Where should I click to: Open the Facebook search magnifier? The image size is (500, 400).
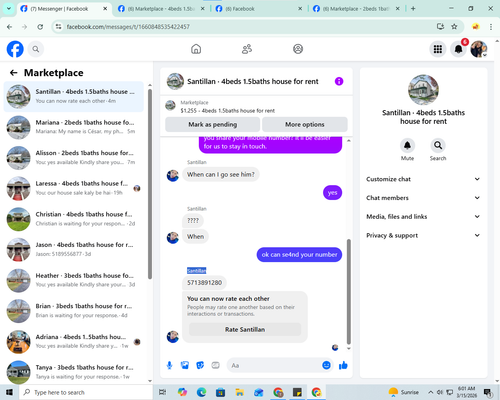click(x=36, y=49)
